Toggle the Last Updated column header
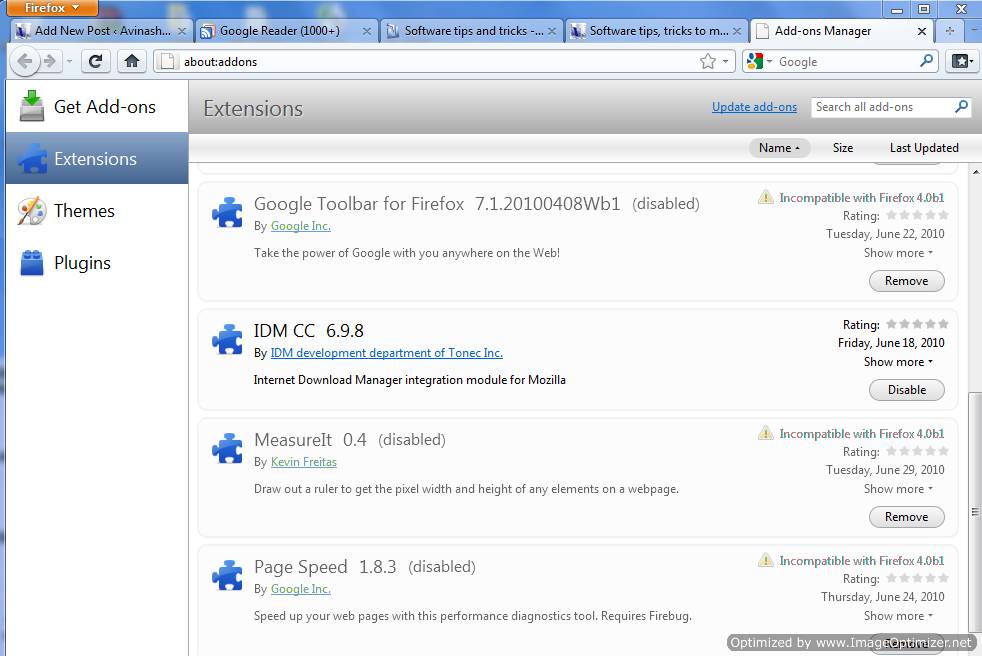Viewport: 982px width, 656px height. (922, 148)
